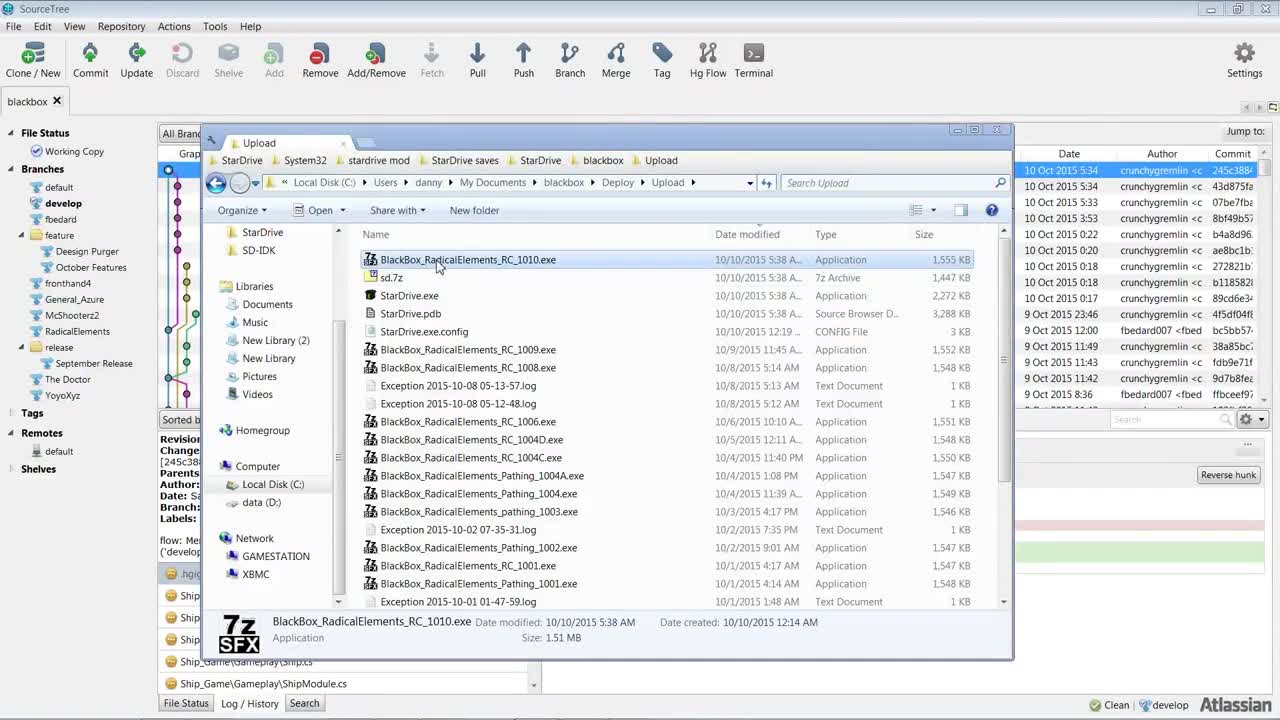Click the Commit toolbar icon
1280x720 pixels.
tap(90, 60)
